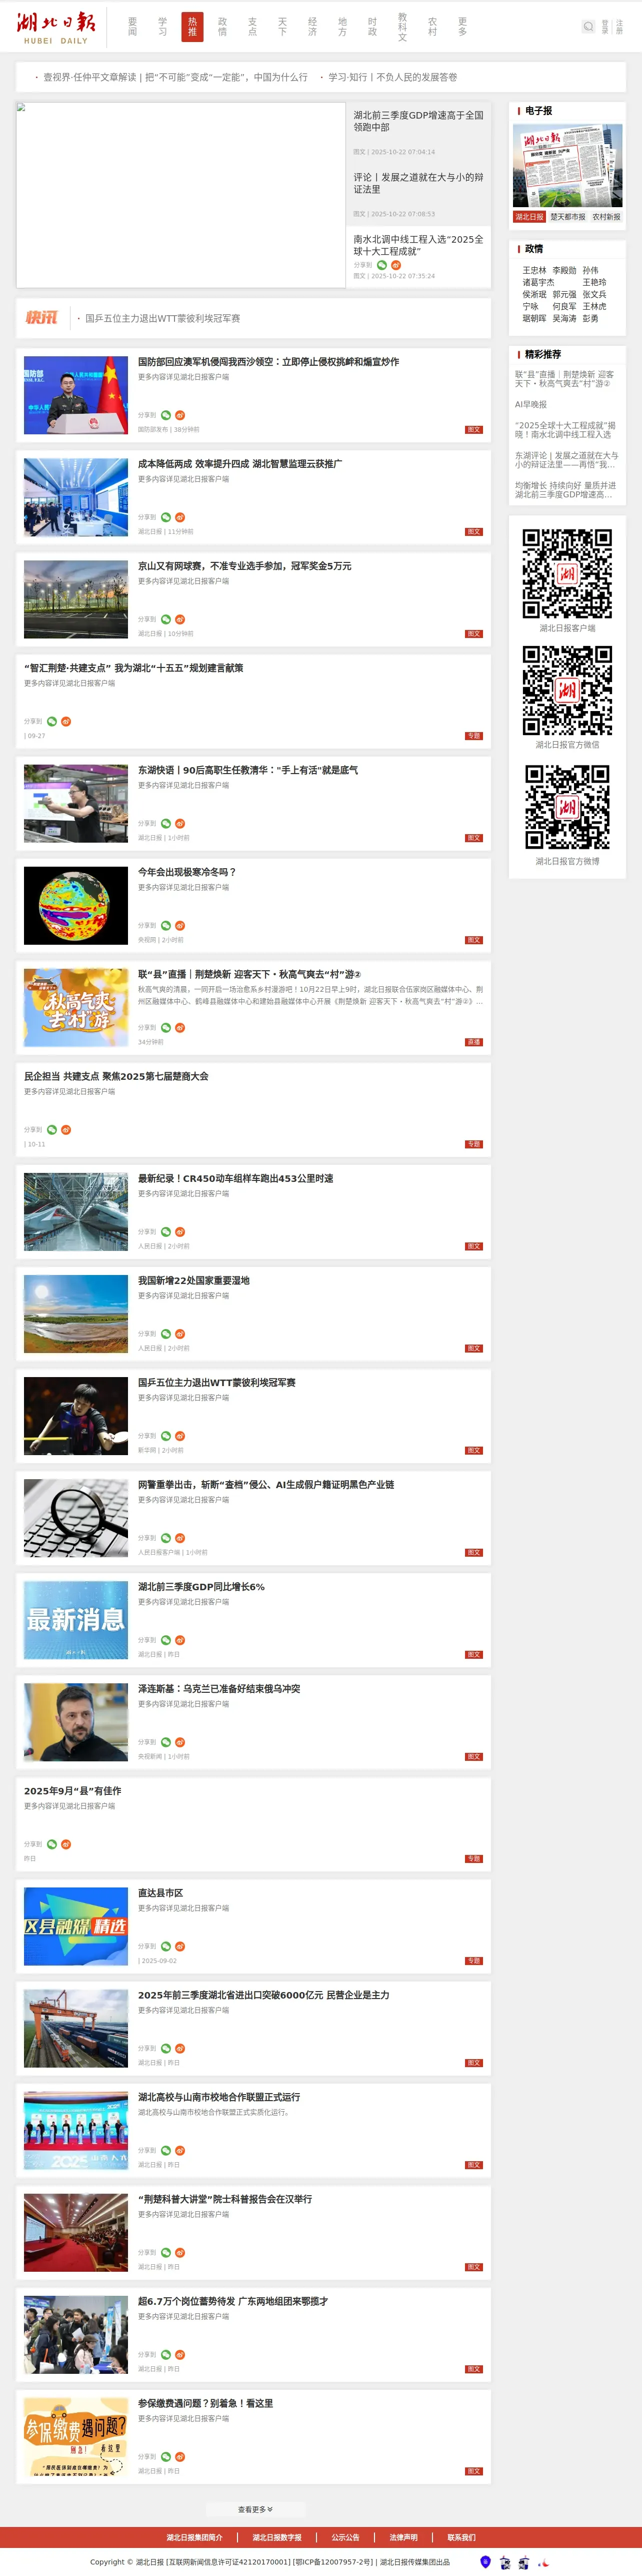Image resolution: width=642 pixels, height=2576 pixels.
Task: Select the 湖北日报 e-paper tab
Action: click(x=530, y=217)
